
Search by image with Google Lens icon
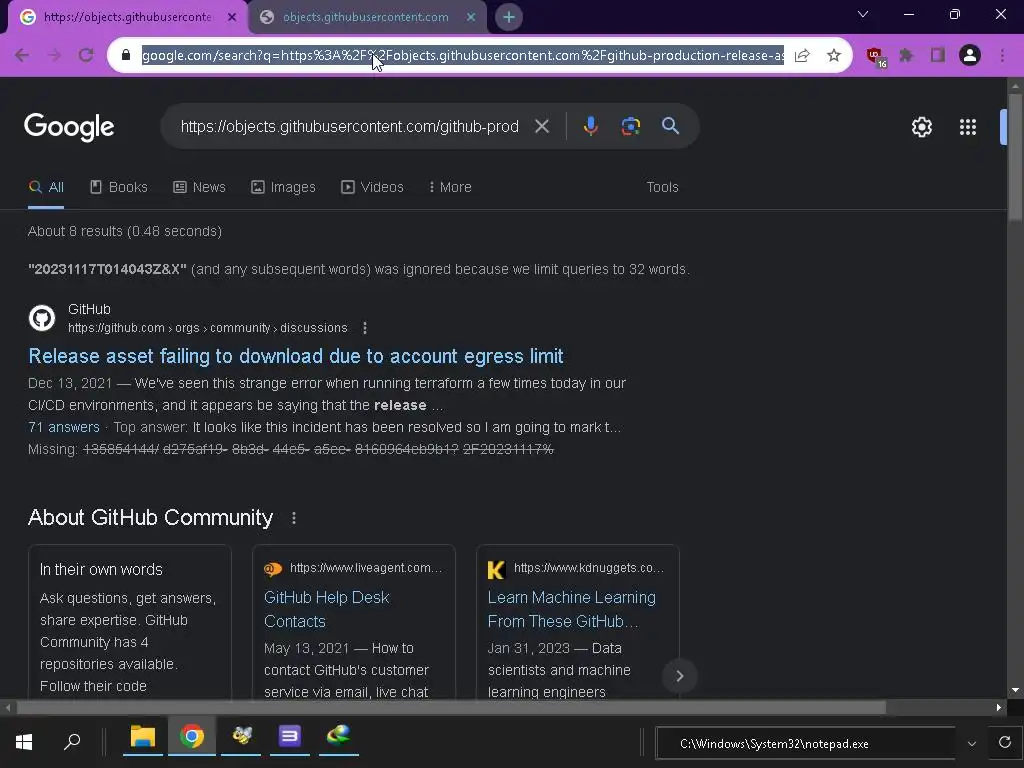click(631, 126)
